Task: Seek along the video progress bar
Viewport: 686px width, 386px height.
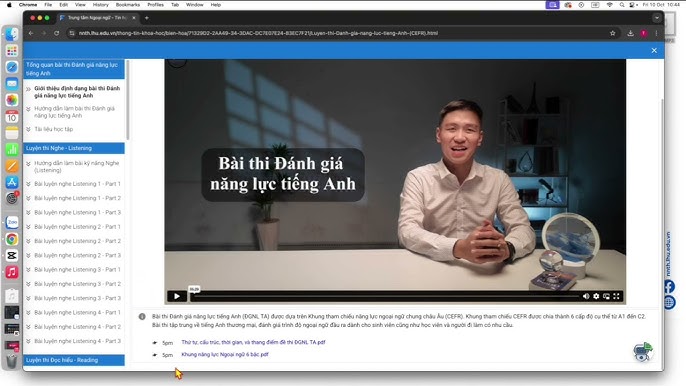Action: pyautogui.click(x=385, y=296)
